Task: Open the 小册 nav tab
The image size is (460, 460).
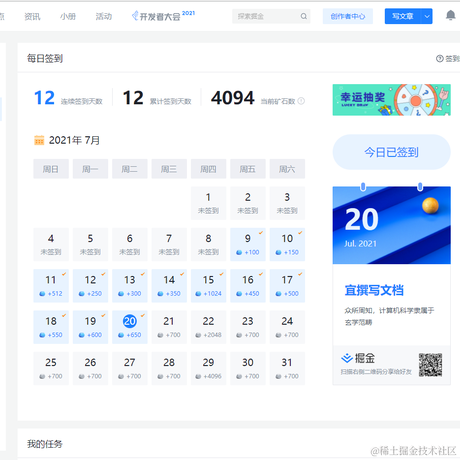Action: click(x=68, y=16)
